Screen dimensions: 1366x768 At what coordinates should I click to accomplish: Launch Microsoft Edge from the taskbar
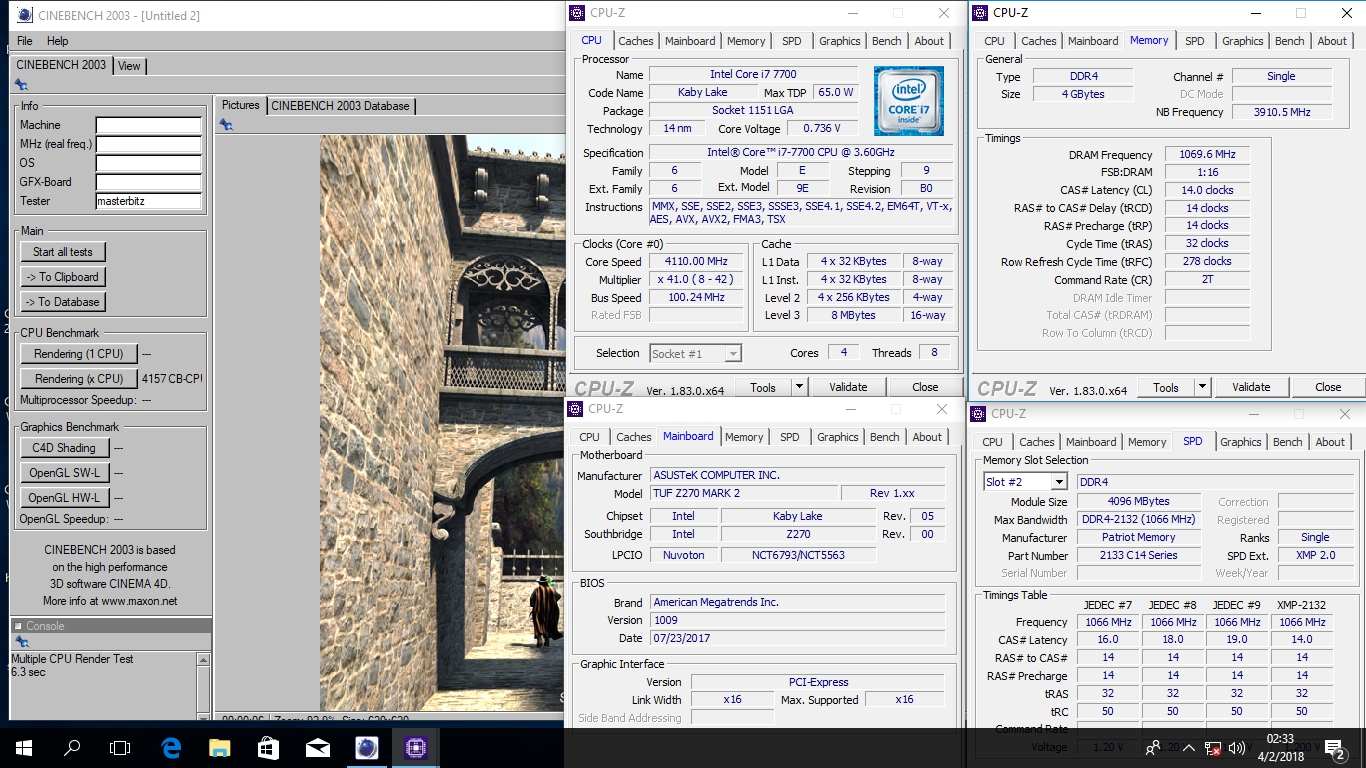pyautogui.click(x=170, y=747)
